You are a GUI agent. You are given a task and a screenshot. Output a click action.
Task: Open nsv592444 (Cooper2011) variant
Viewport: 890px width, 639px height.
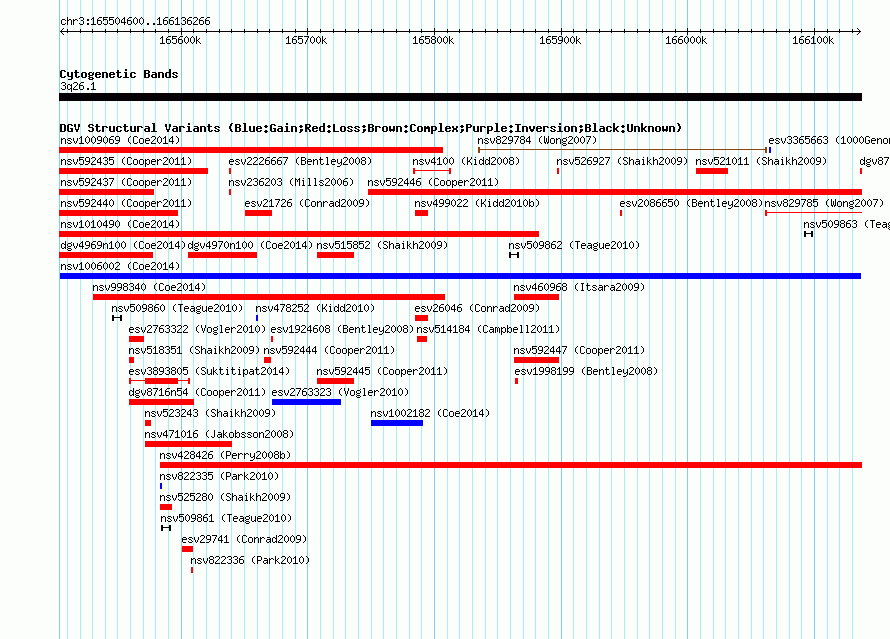click(329, 350)
